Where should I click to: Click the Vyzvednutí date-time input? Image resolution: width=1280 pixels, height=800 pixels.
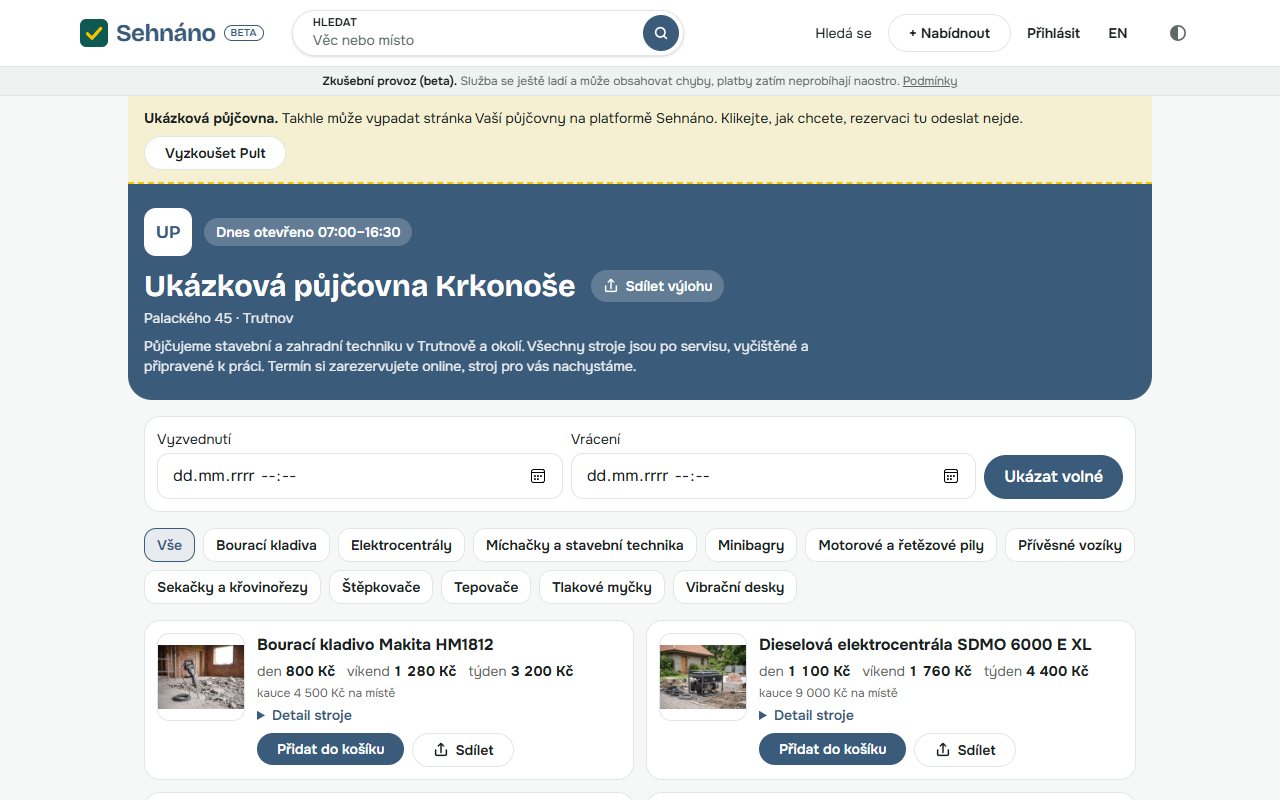(360, 476)
